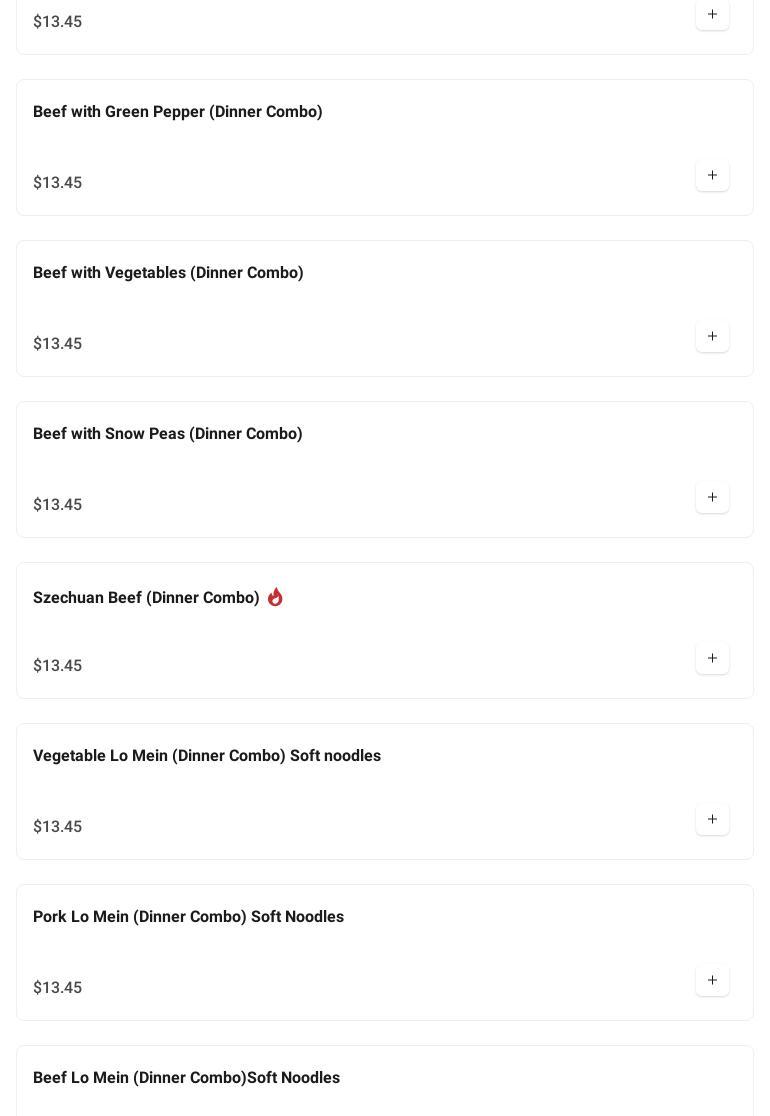Add Pork Lo Mein combo to order

pos(712,981)
